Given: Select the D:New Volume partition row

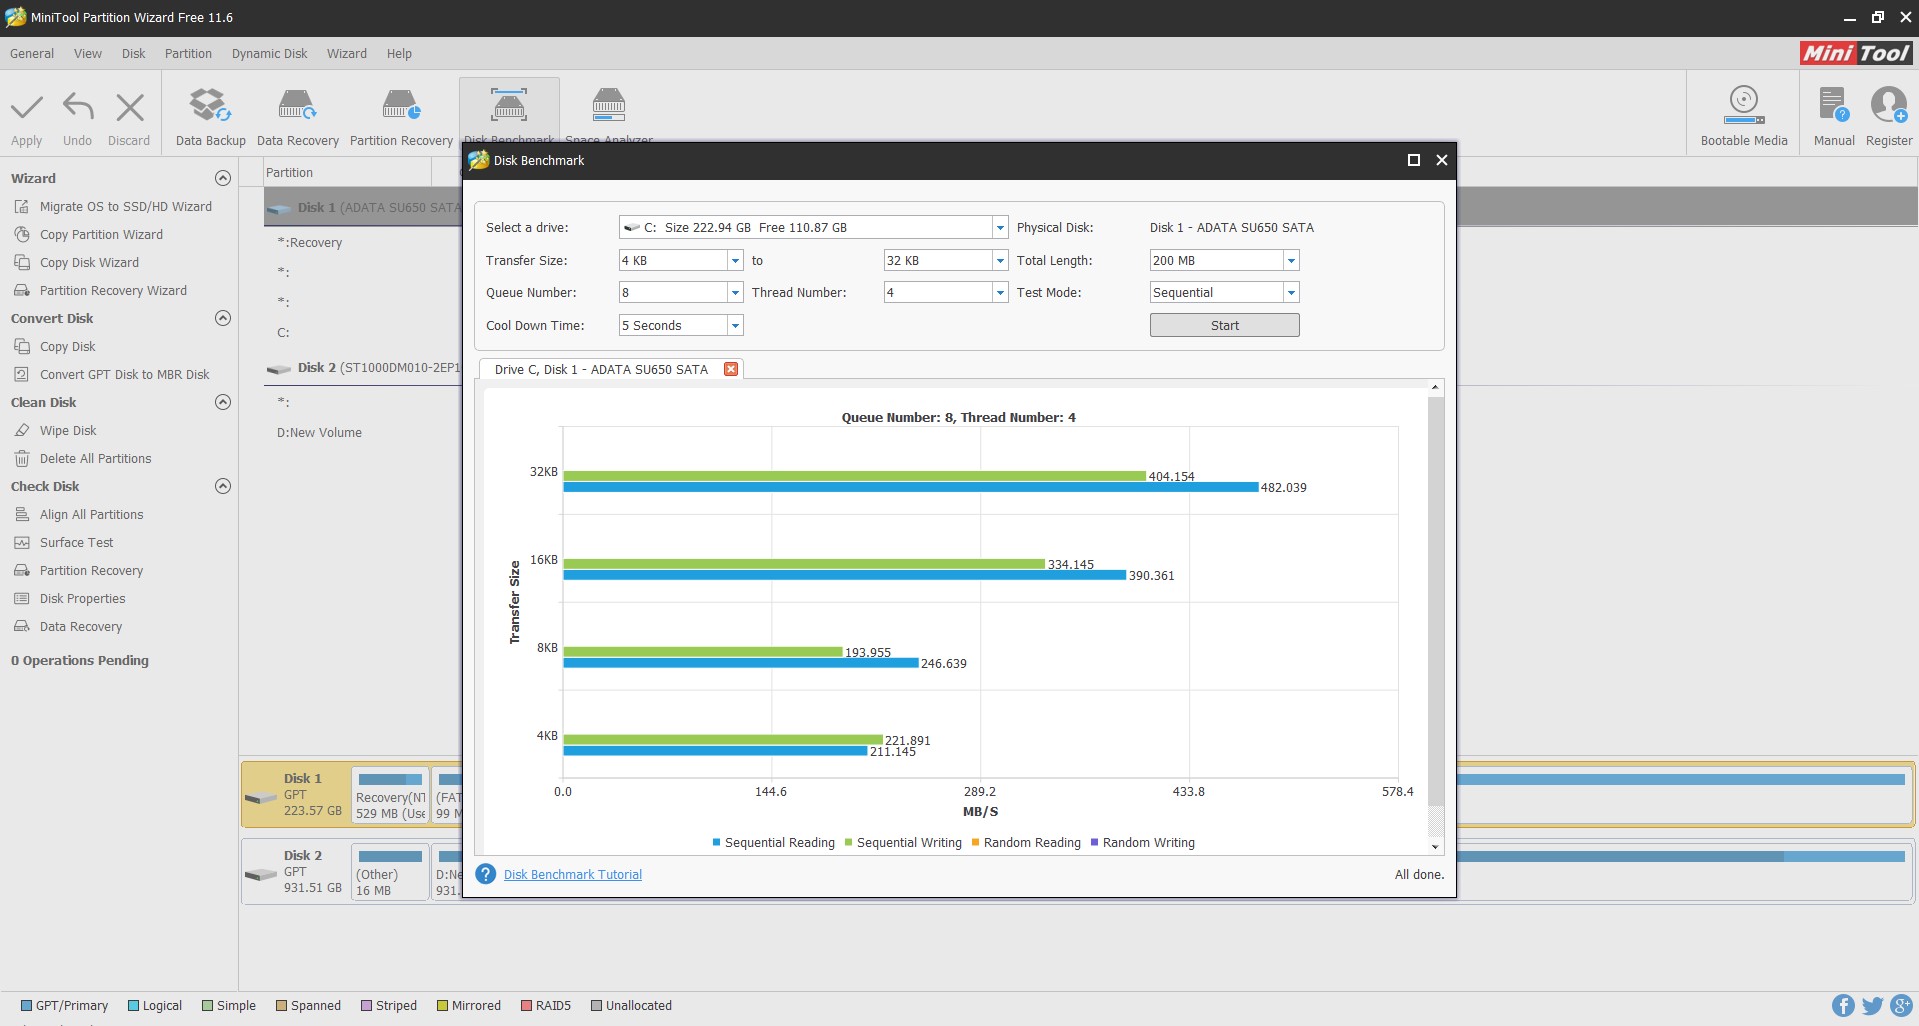Looking at the screenshot, I should point(320,432).
